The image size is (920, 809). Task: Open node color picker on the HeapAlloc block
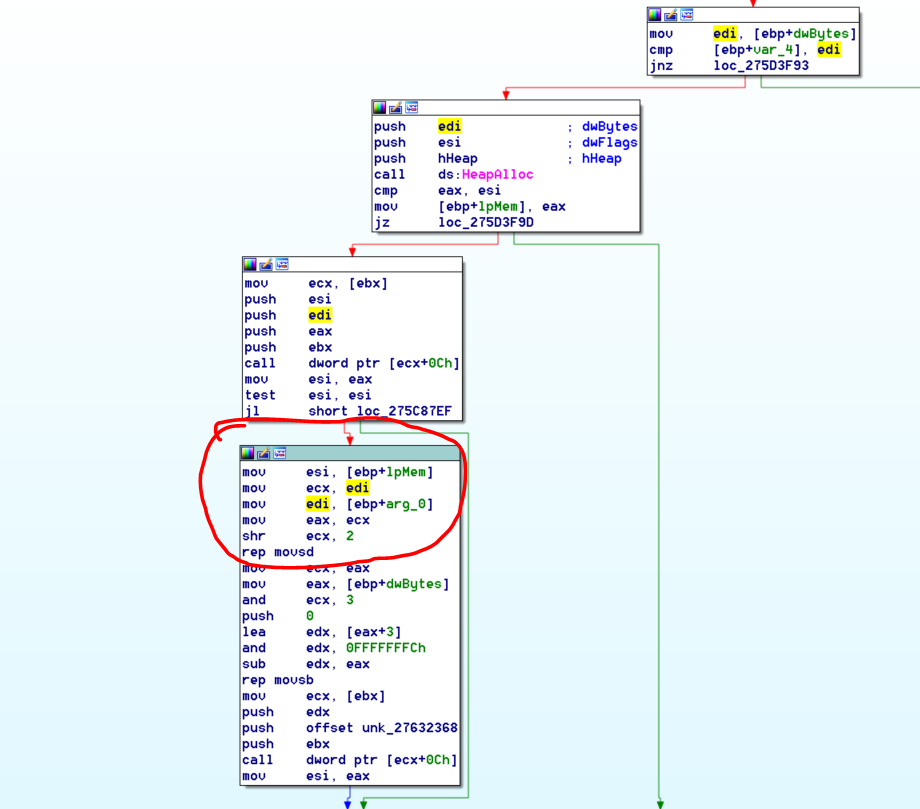(380, 107)
